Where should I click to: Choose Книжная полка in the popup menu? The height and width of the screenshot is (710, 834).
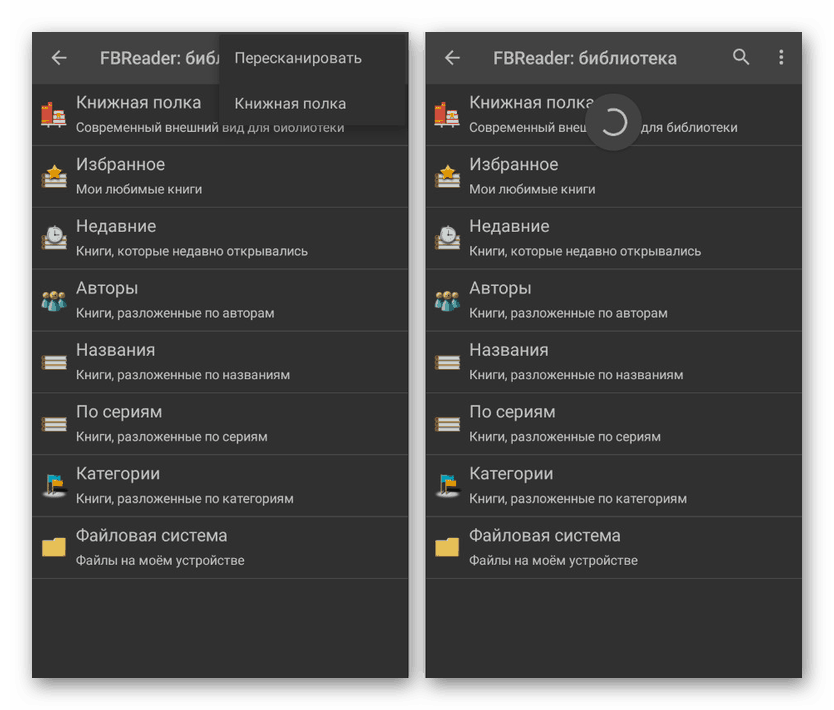click(x=290, y=103)
